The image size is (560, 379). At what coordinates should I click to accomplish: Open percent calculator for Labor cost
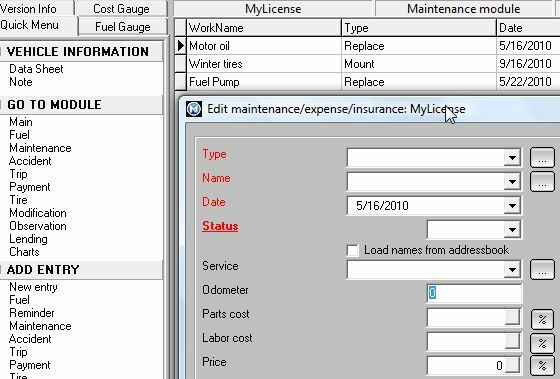pyautogui.click(x=542, y=343)
